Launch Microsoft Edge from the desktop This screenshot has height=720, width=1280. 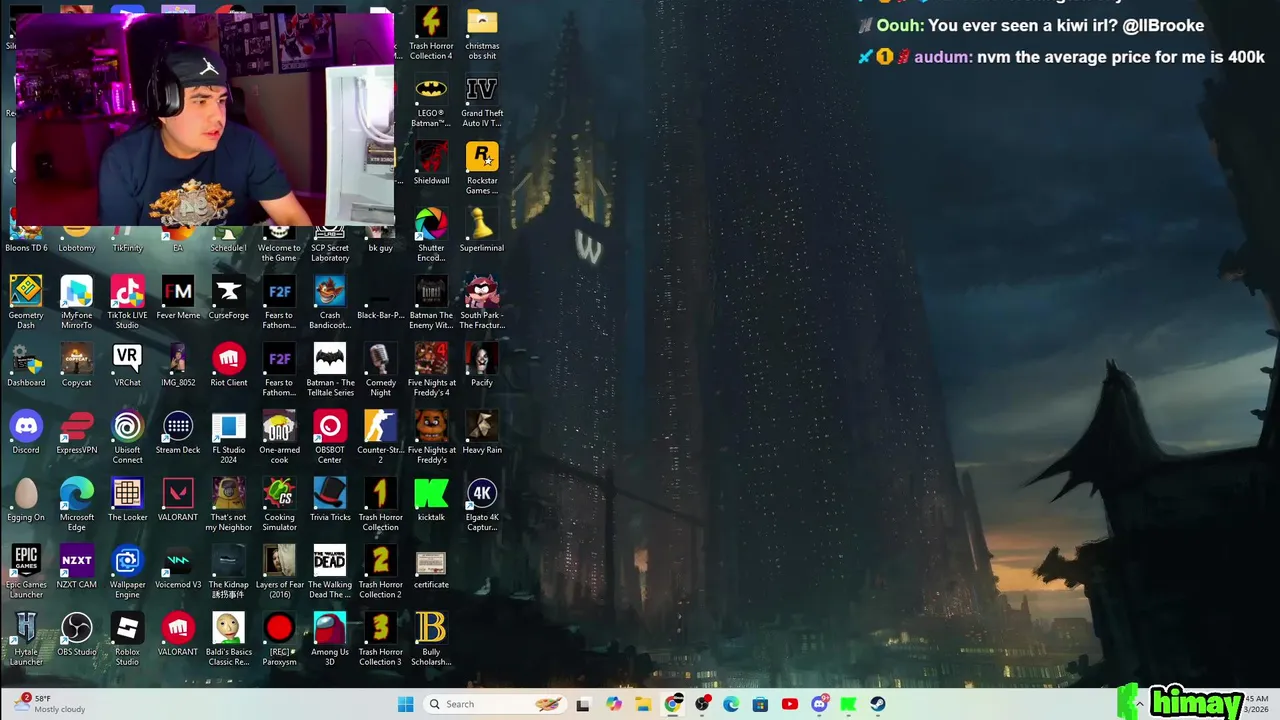[77, 503]
